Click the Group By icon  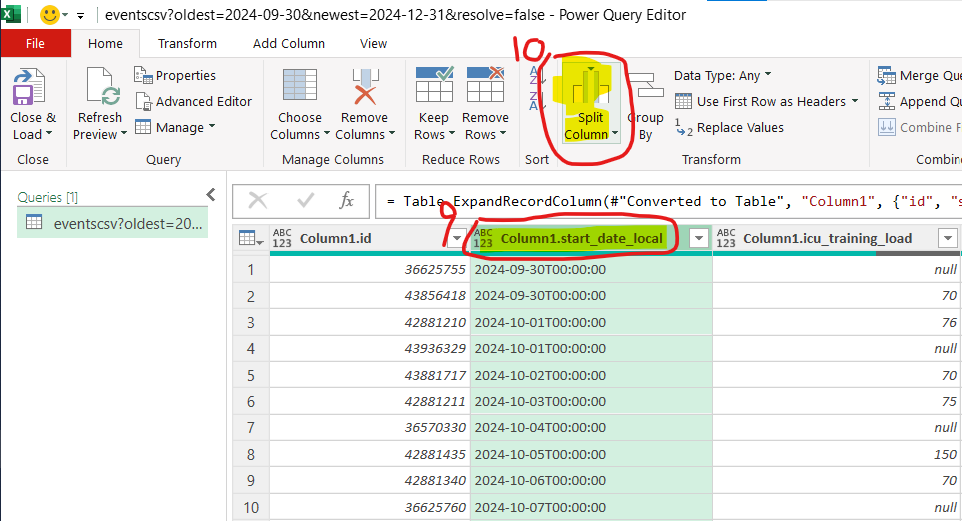click(x=647, y=86)
